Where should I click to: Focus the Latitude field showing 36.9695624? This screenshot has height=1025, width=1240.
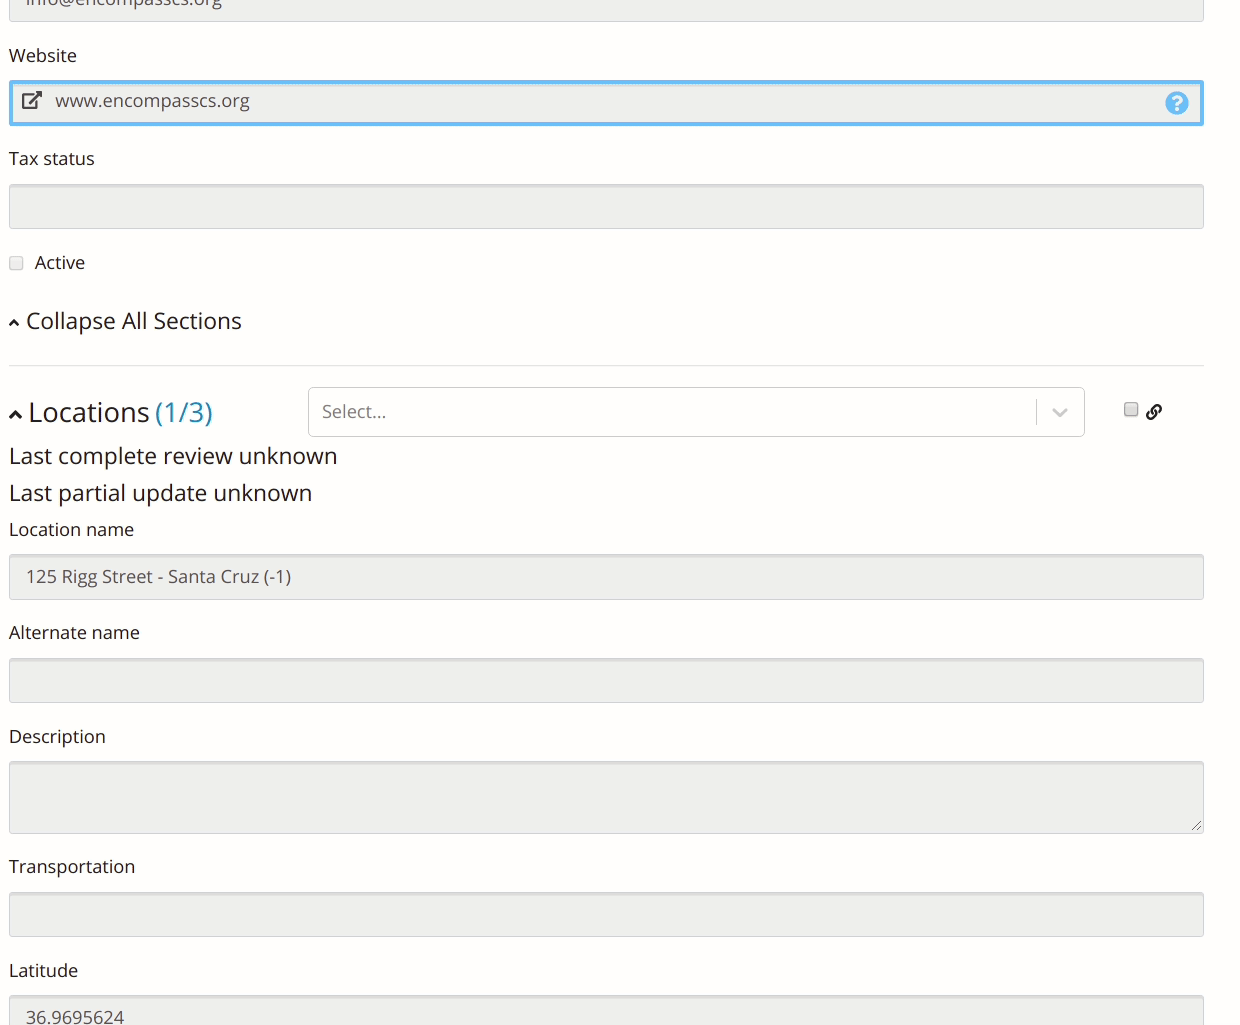[600, 1015]
